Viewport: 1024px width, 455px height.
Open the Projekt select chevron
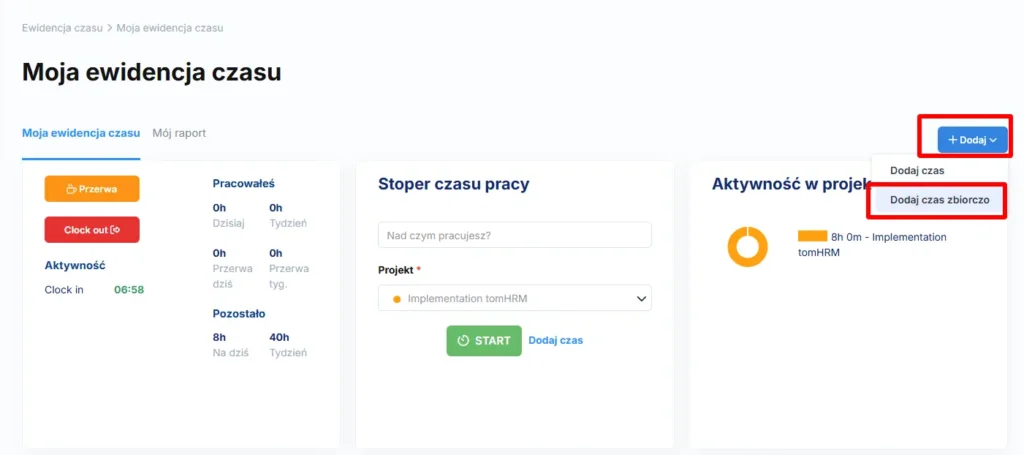point(641,298)
